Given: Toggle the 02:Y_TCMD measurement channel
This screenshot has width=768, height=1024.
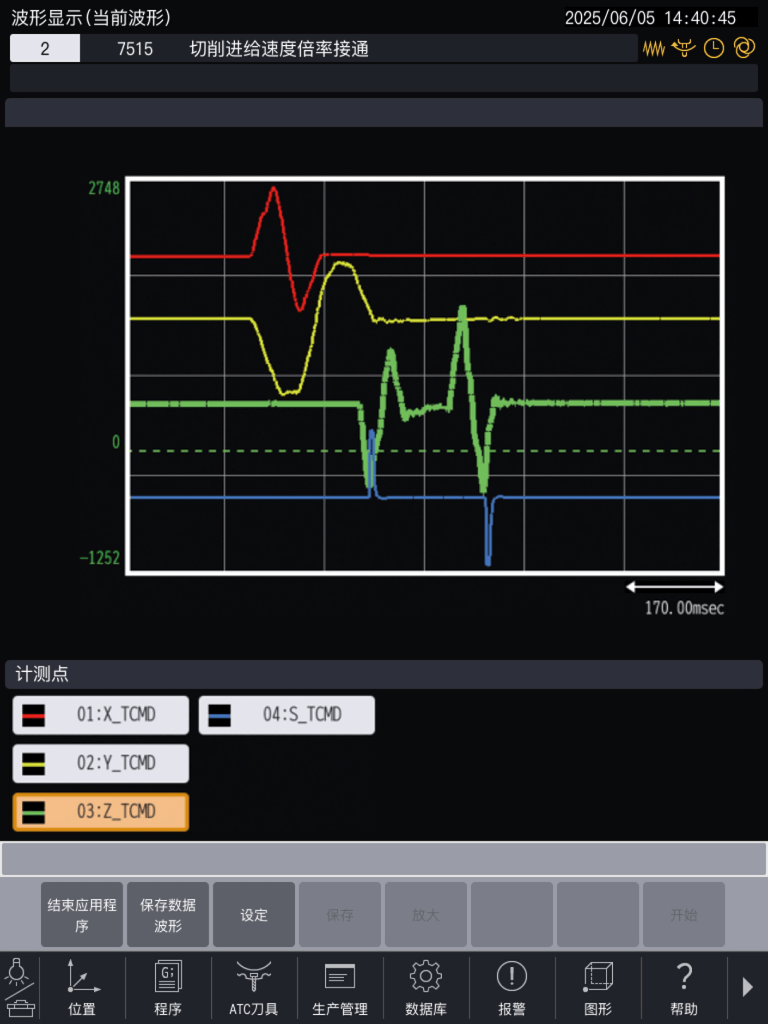Looking at the screenshot, I should coord(100,763).
